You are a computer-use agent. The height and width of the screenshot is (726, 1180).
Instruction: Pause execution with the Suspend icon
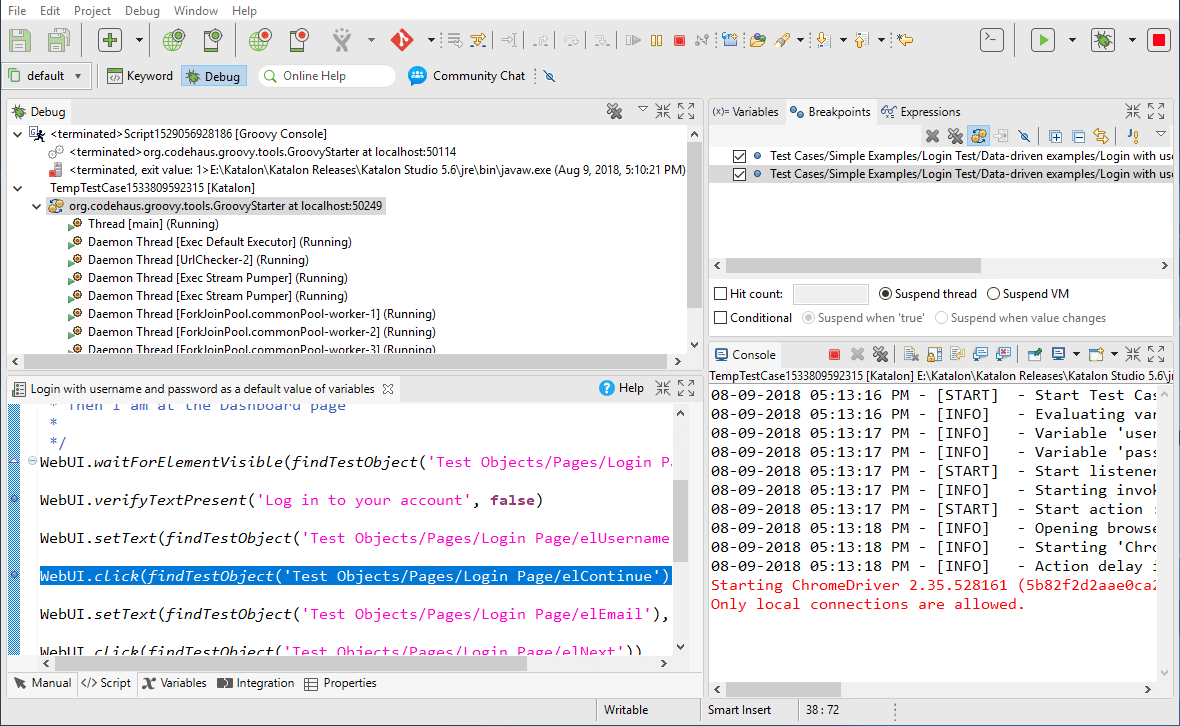[x=656, y=40]
